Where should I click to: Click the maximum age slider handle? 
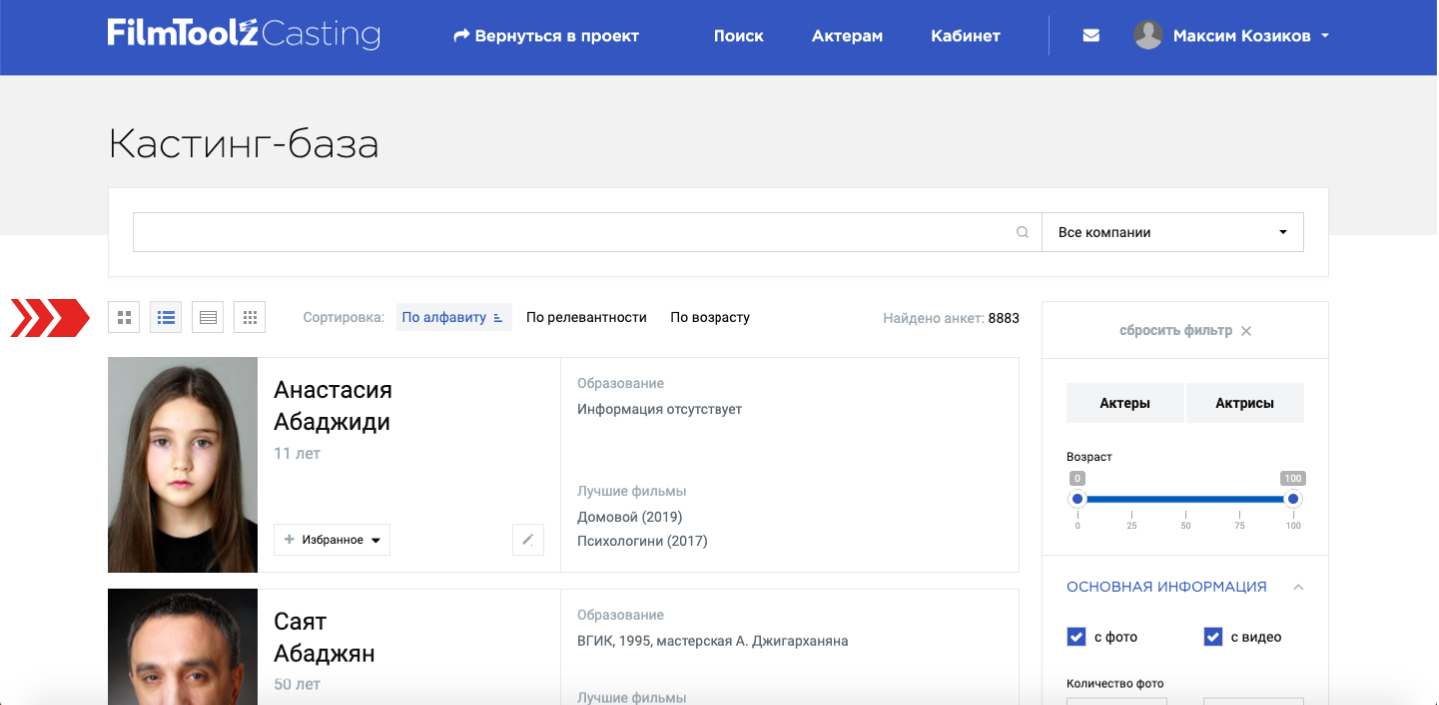pos(1293,499)
